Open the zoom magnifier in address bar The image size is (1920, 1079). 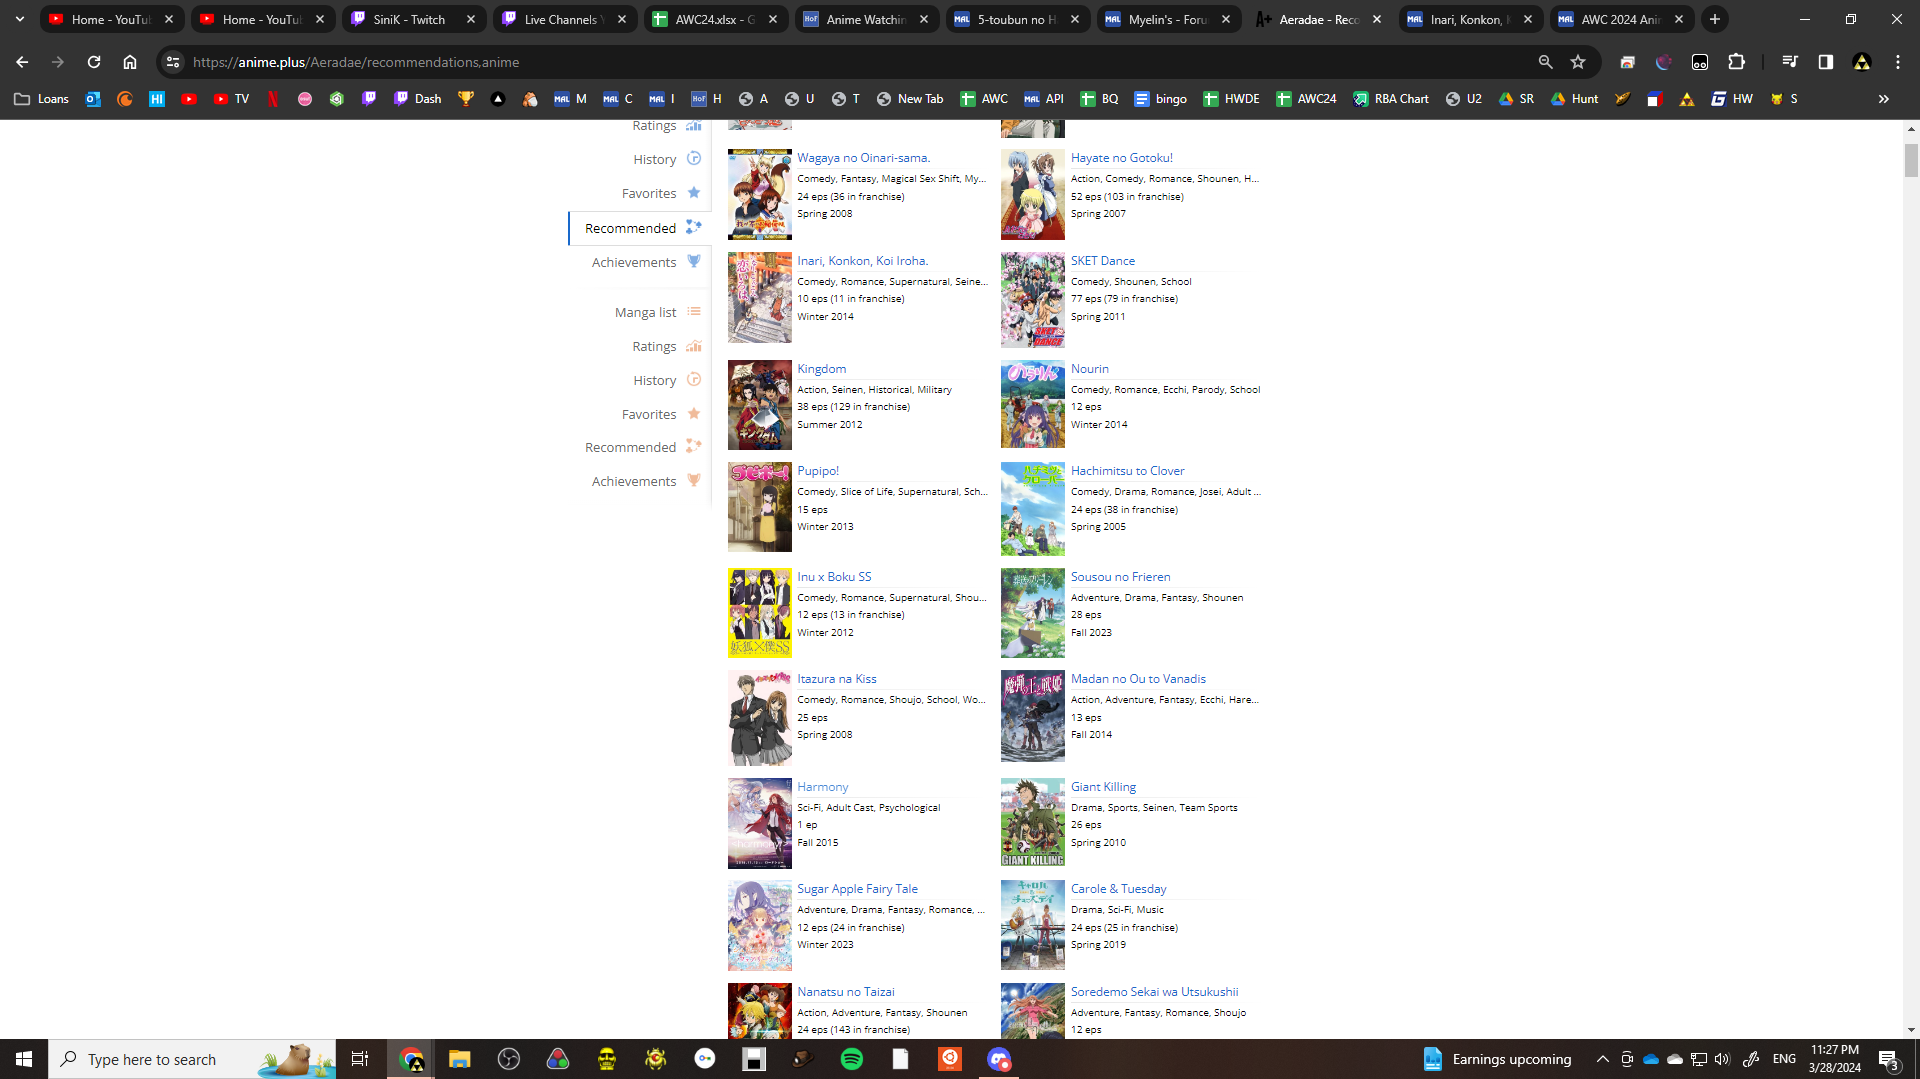pyautogui.click(x=1546, y=62)
